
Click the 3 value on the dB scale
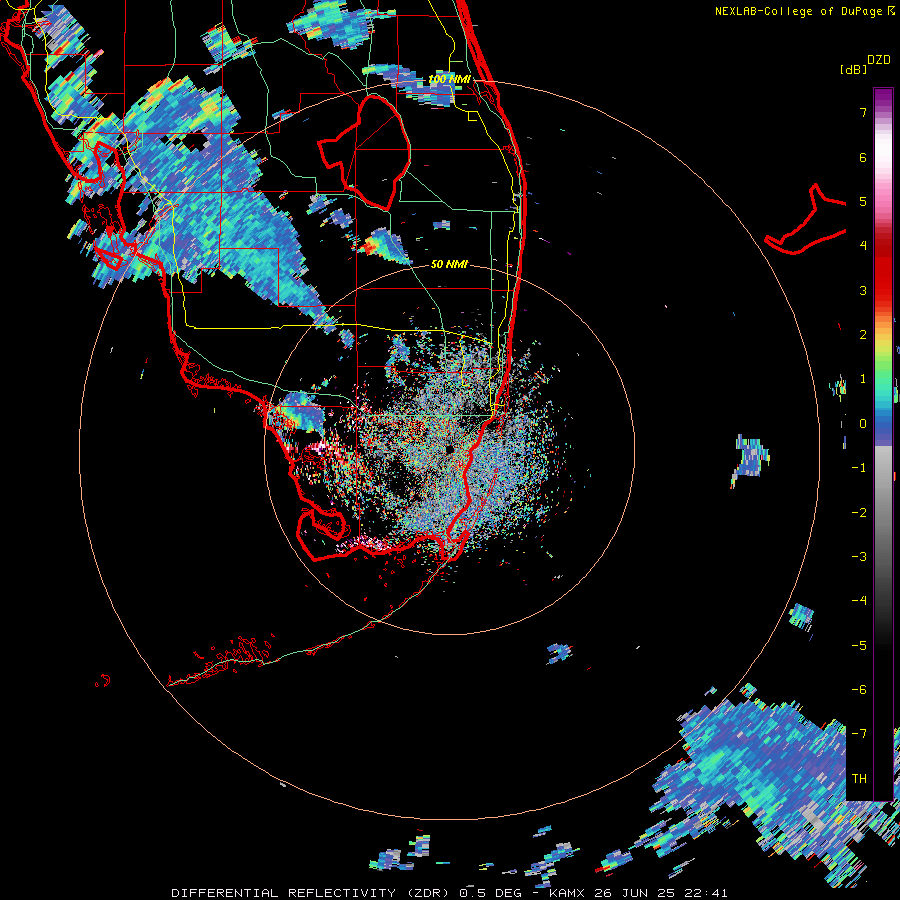click(863, 290)
